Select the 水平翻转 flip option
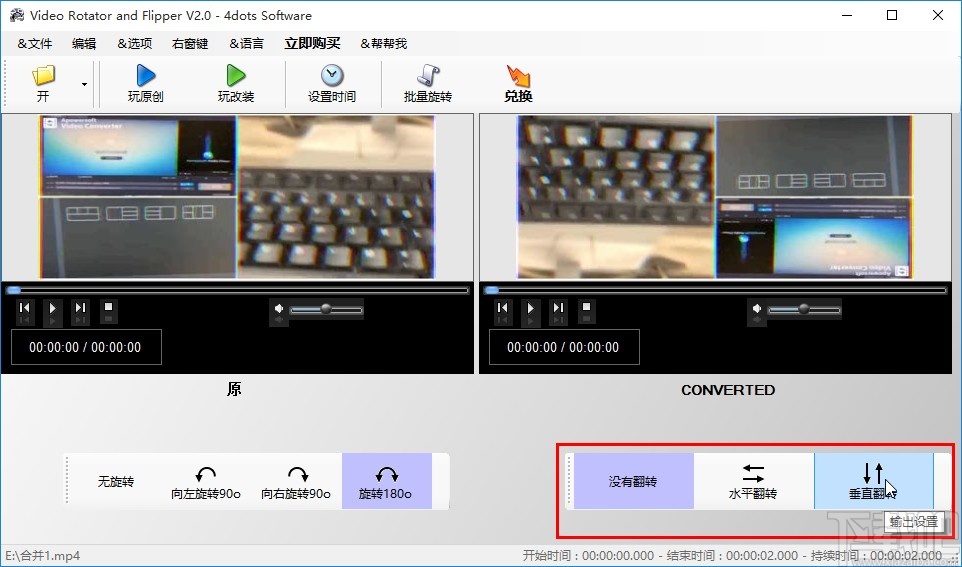 point(753,482)
